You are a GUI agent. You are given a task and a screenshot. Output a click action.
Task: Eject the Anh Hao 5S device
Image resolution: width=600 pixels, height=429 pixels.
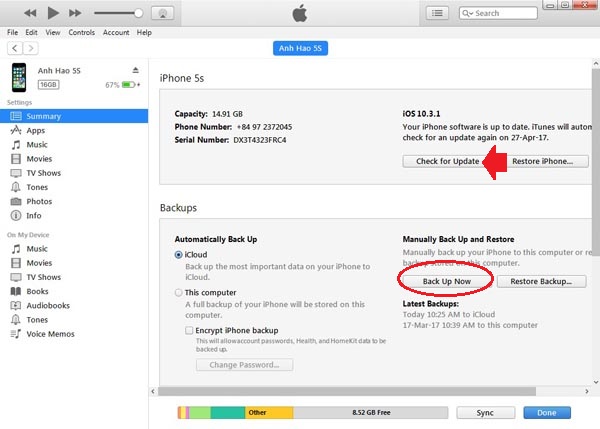pos(135,70)
